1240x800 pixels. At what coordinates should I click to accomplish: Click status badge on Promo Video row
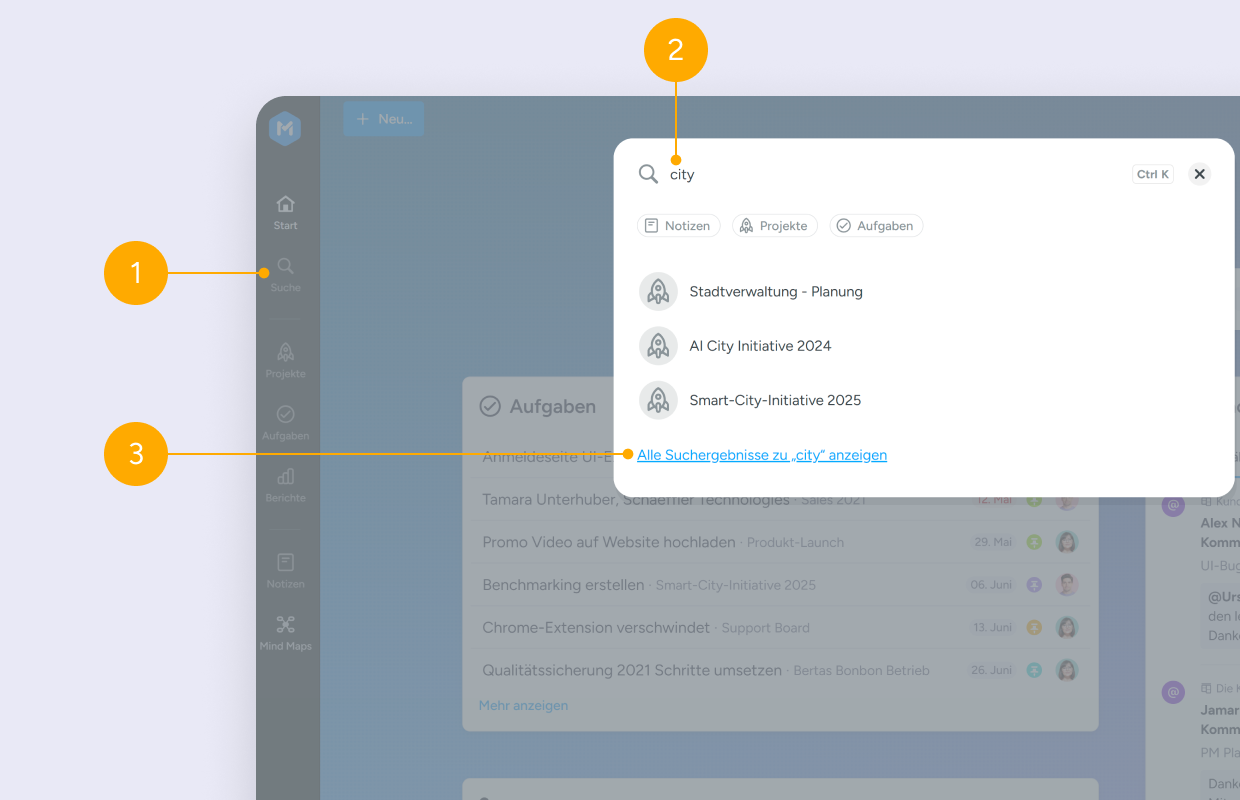1035,542
